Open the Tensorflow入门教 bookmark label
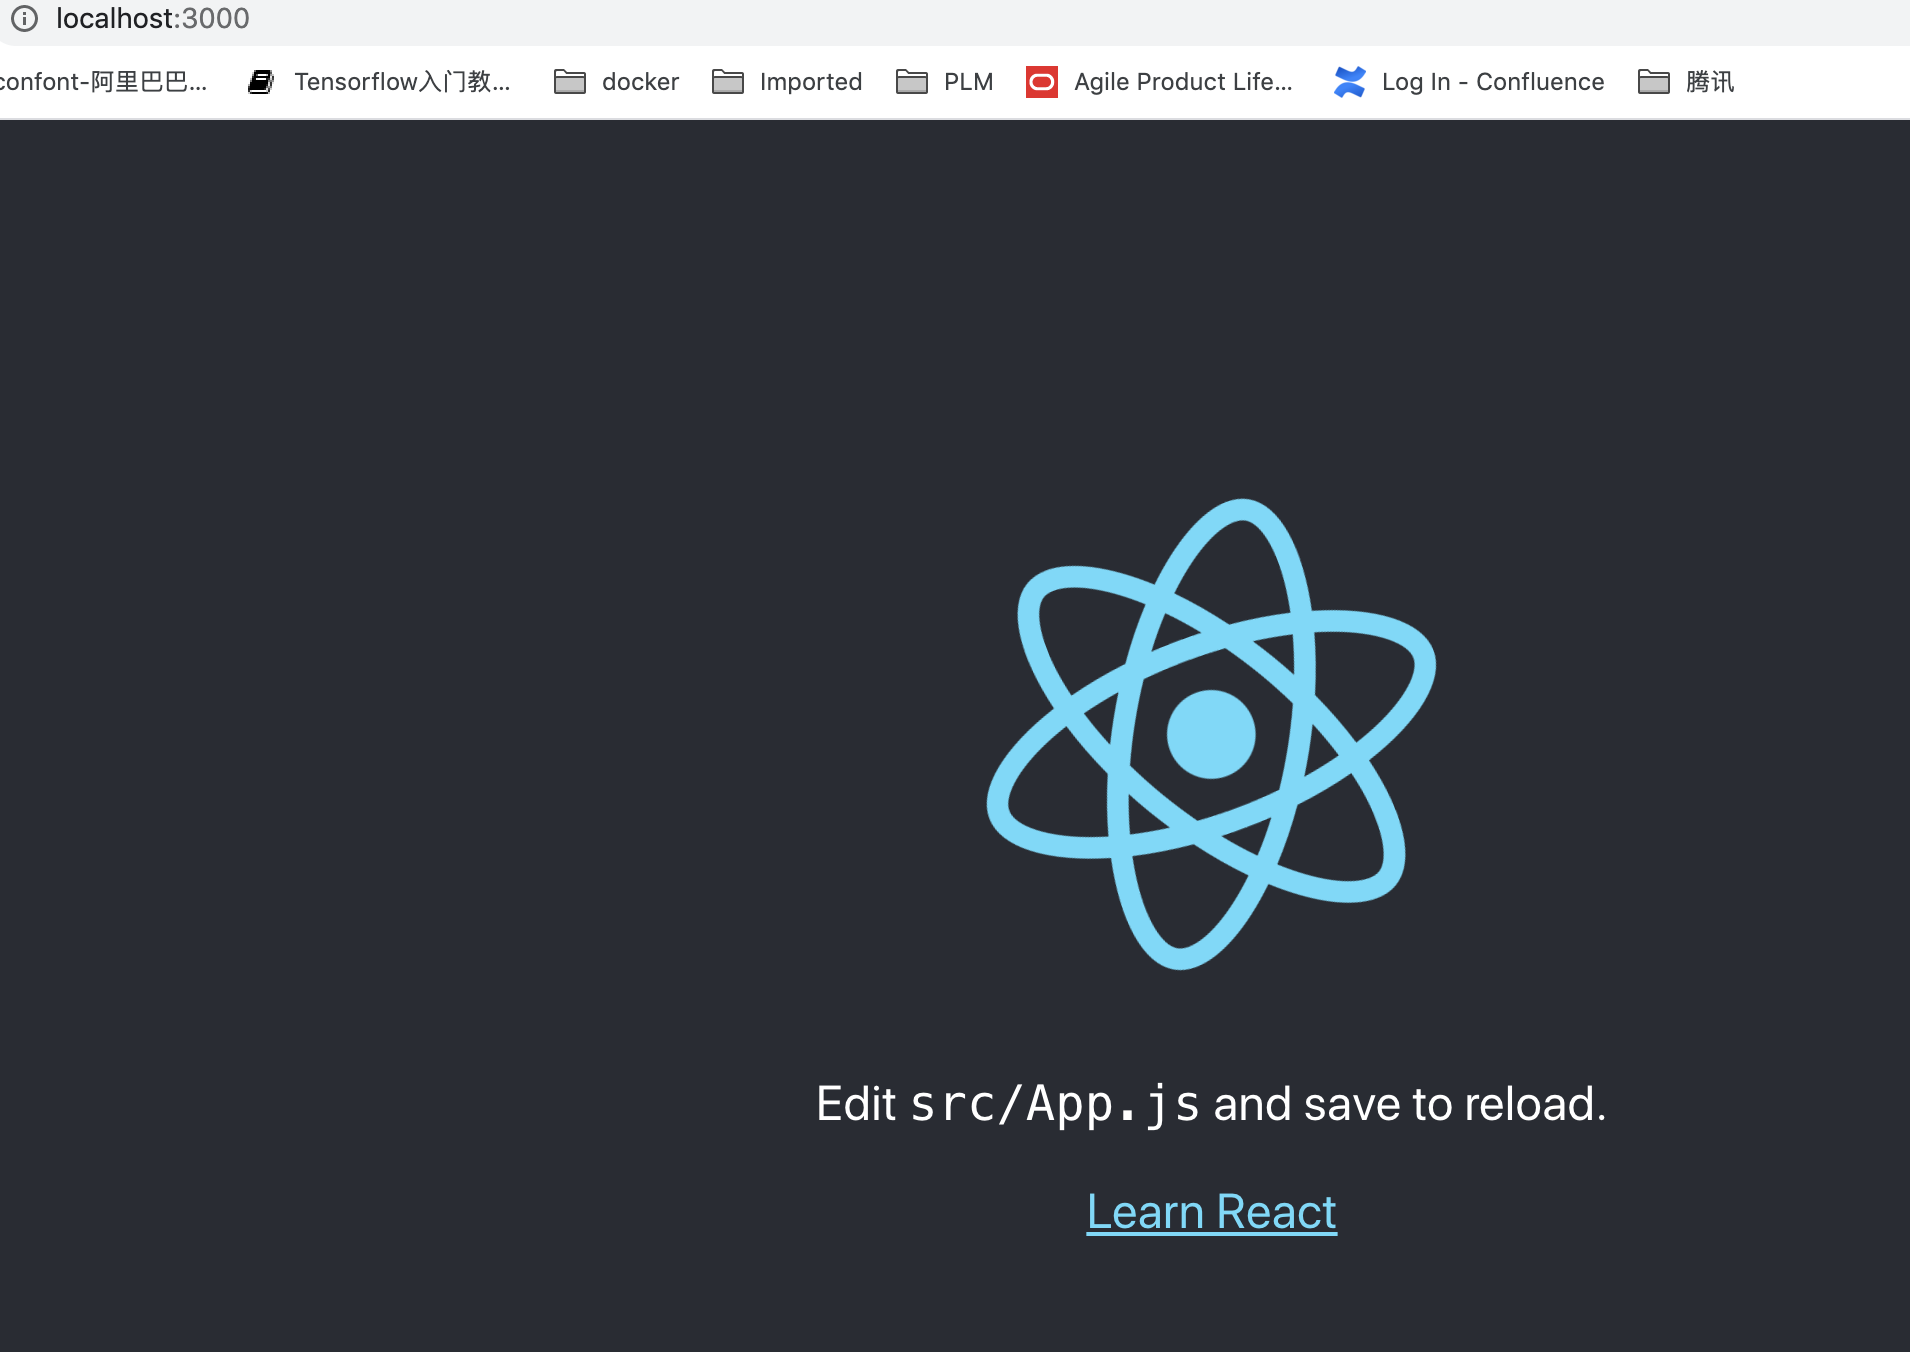 402,82
